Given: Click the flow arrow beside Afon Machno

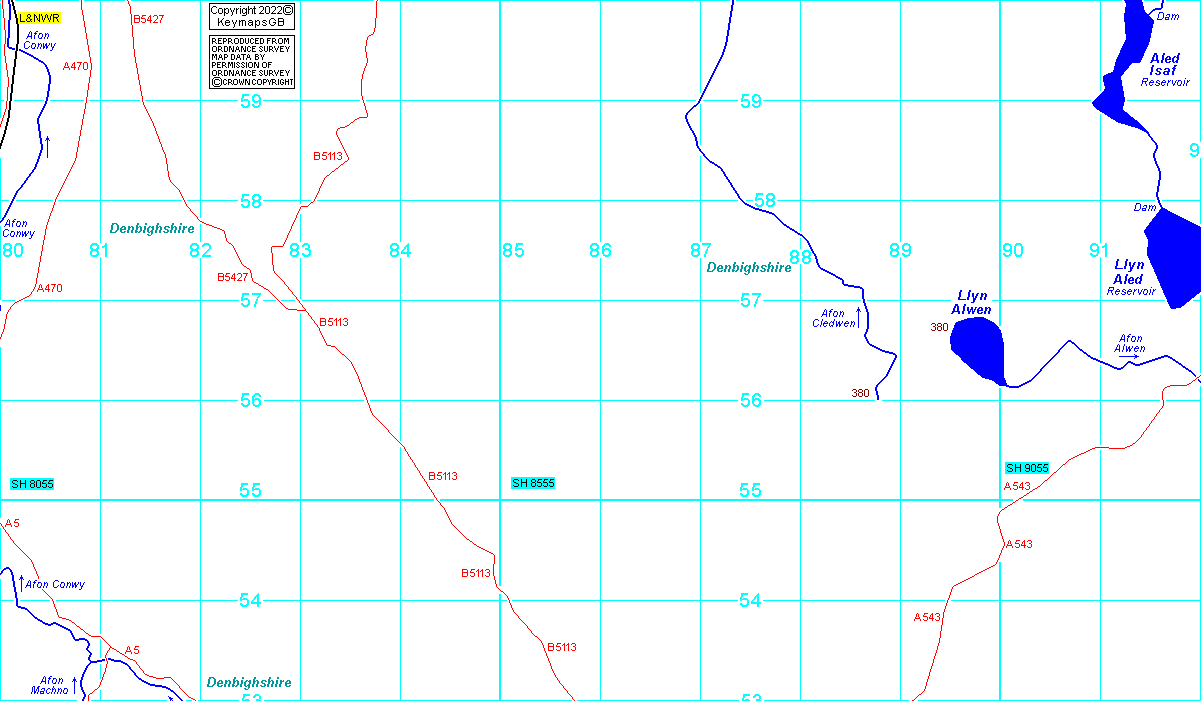Looking at the screenshot, I should point(74,683).
